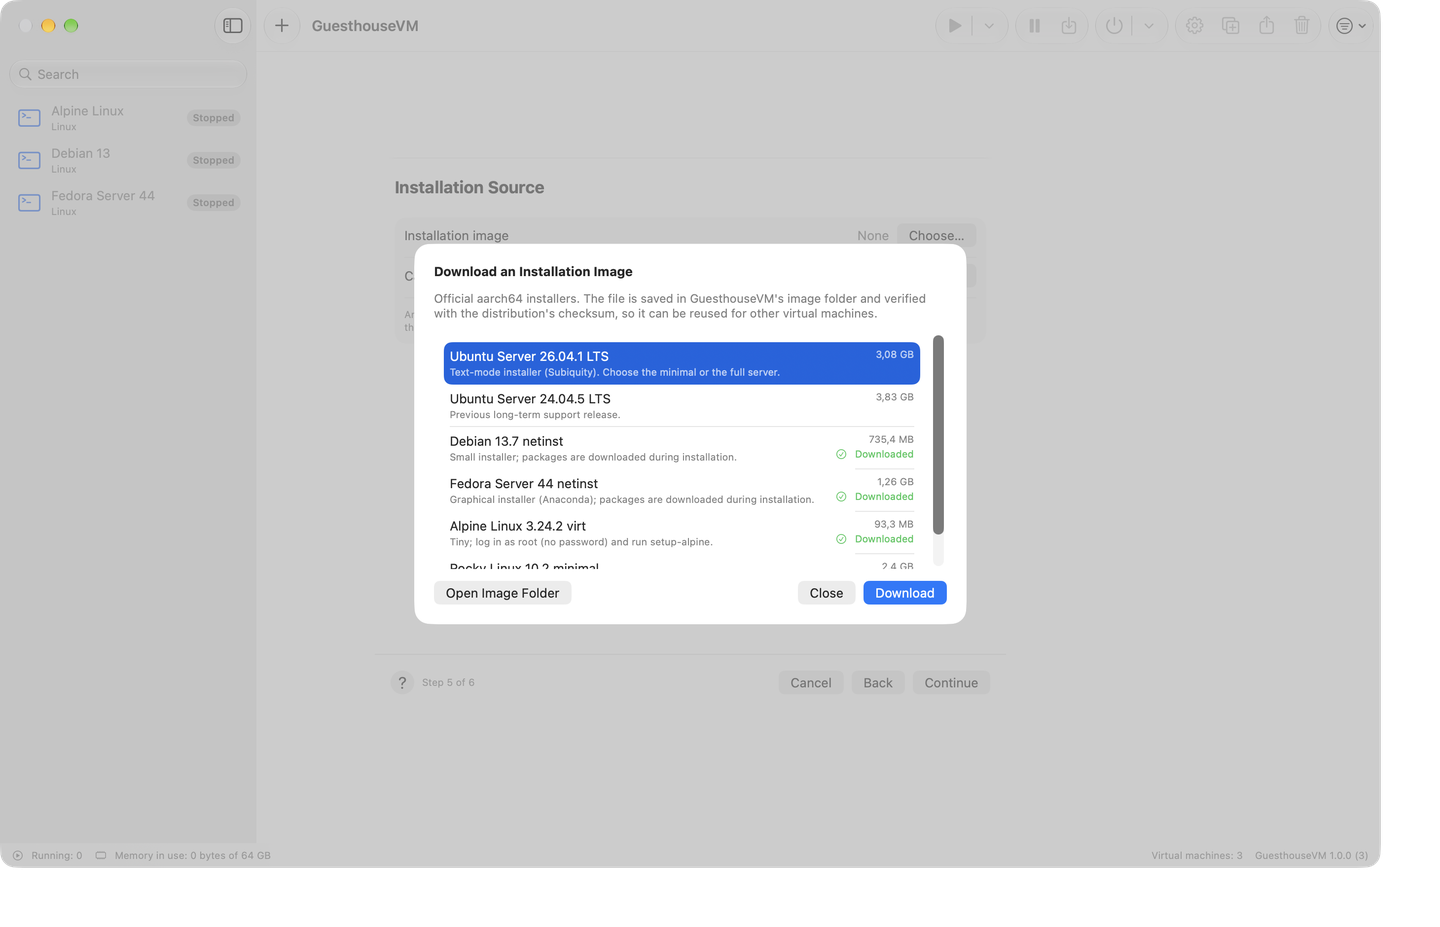Click the image list scrollbar

(938, 435)
